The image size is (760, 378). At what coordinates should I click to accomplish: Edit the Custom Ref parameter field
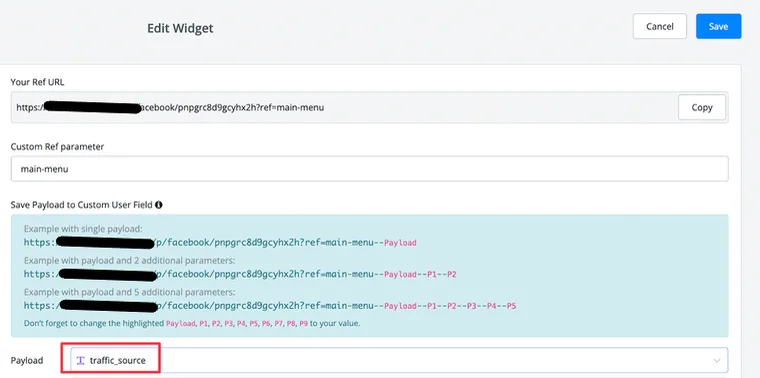[369, 169]
